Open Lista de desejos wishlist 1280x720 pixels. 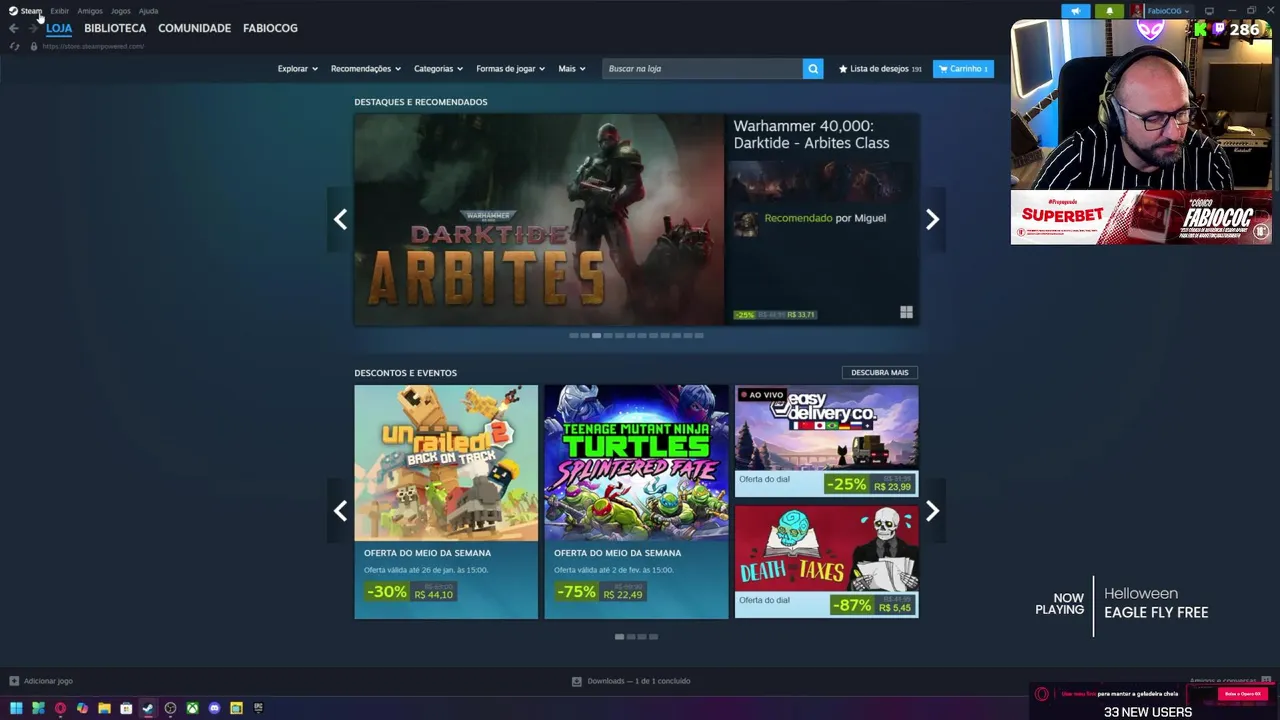[x=880, y=69]
